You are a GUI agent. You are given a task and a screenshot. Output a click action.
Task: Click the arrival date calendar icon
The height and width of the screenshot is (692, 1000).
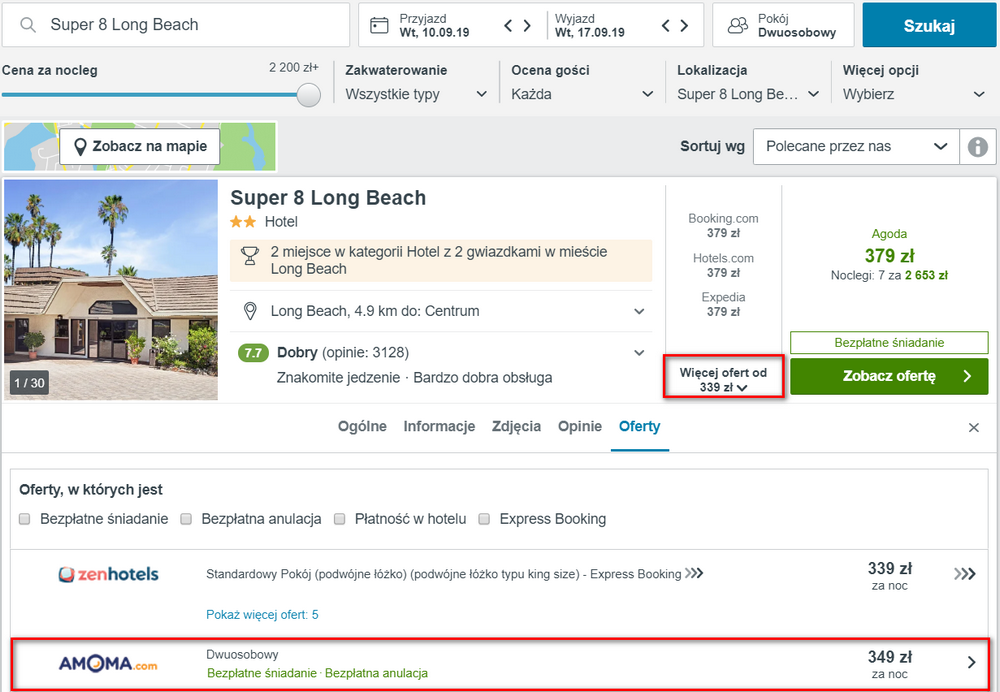tap(379, 26)
